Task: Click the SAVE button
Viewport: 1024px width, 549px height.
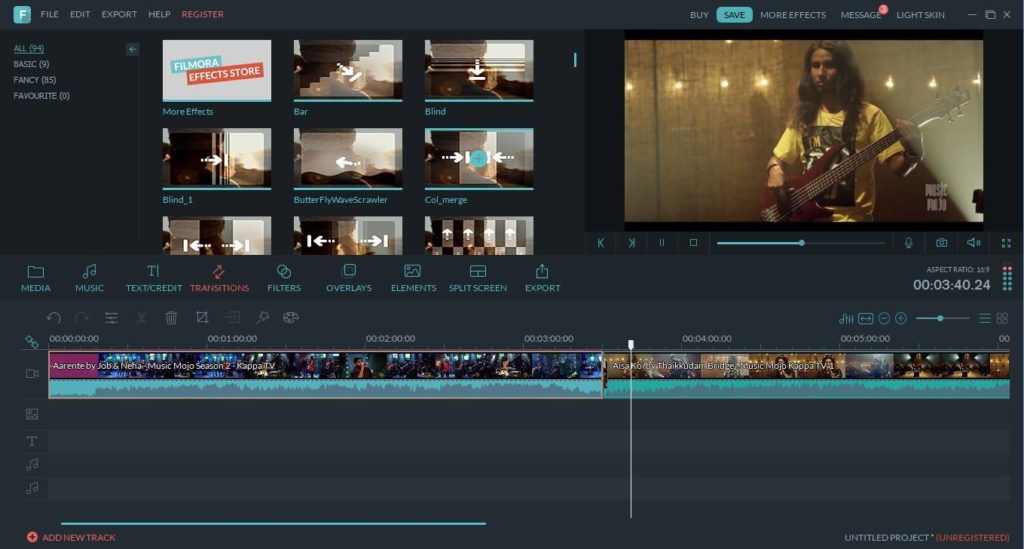Action: tap(734, 15)
